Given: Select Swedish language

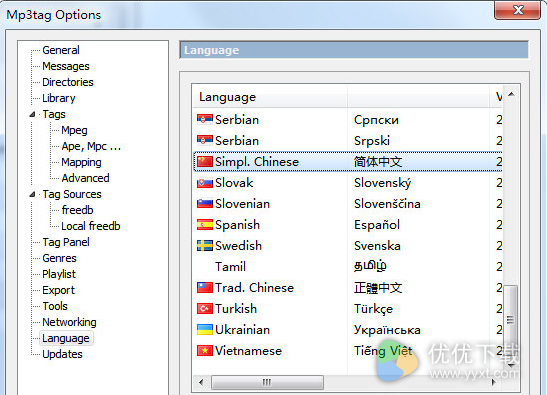Looking at the screenshot, I should [x=347, y=246].
